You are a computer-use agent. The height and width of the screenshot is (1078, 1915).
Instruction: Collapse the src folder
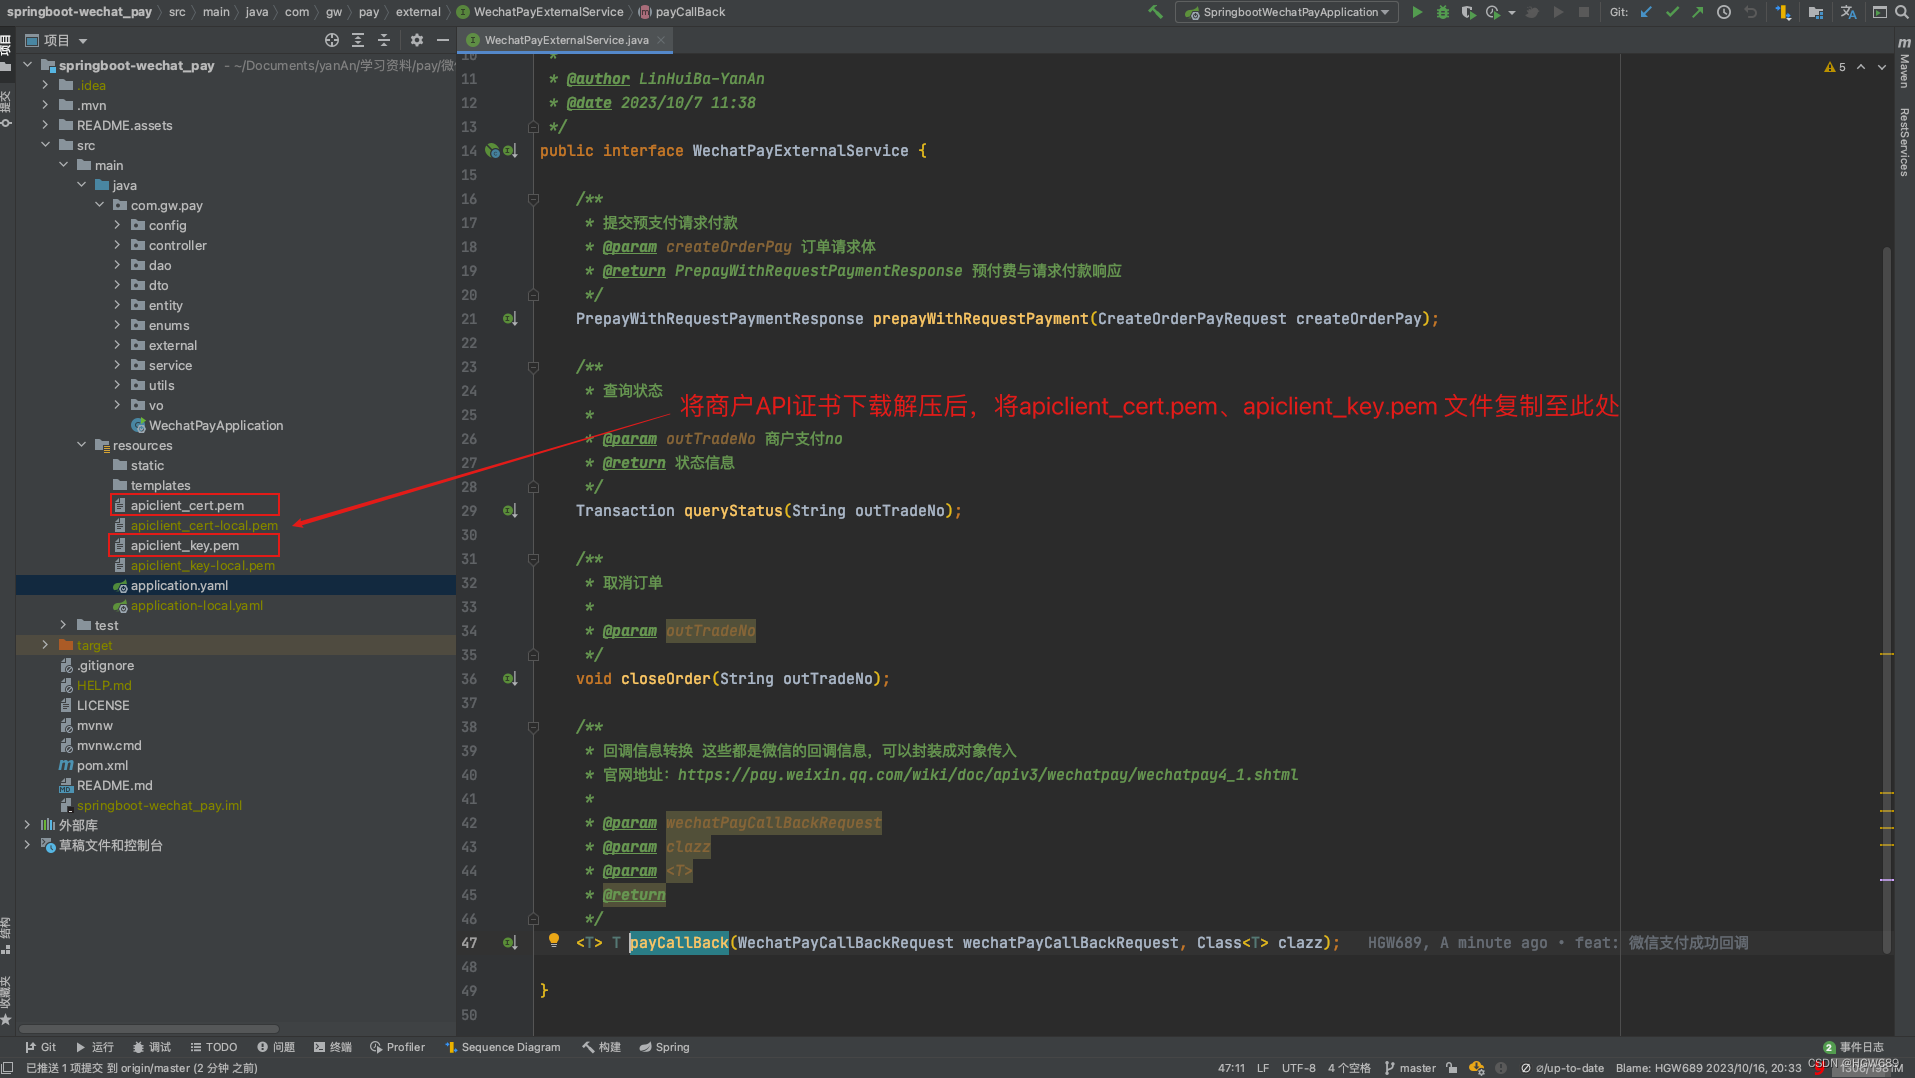click(45, 145)
